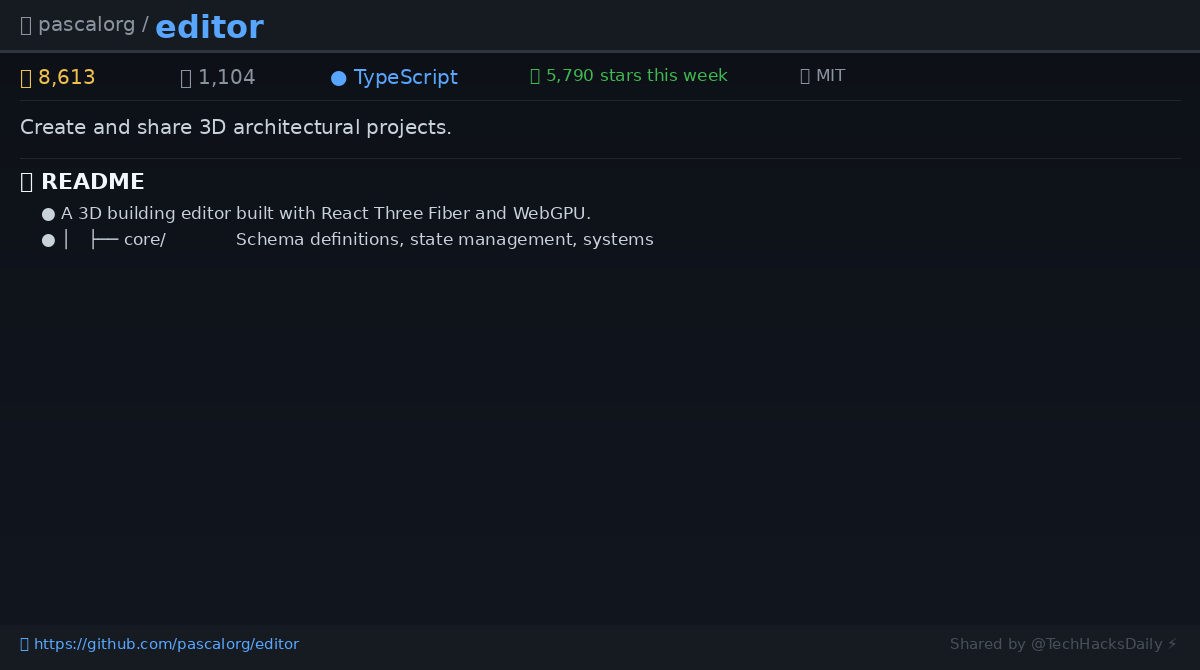Click the React Three Fiber README line
This screenshot has width=1200, height=670.
coord(326,213)
